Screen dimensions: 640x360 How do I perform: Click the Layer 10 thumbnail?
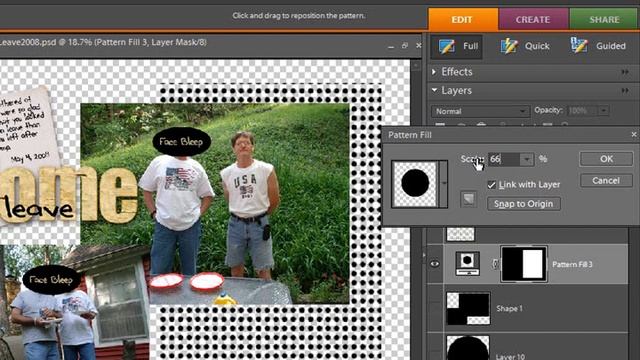pos(468,348)
